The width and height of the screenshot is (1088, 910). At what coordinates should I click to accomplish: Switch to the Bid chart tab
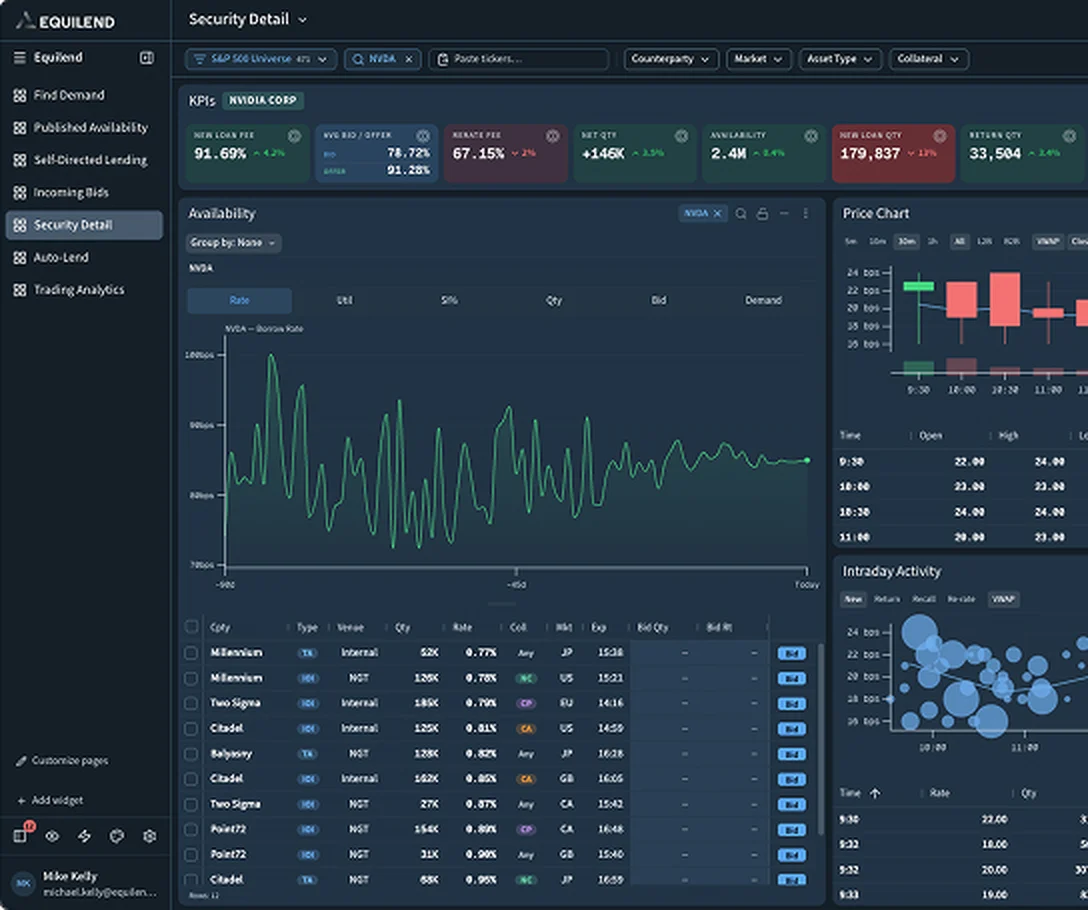coord(658,301)
